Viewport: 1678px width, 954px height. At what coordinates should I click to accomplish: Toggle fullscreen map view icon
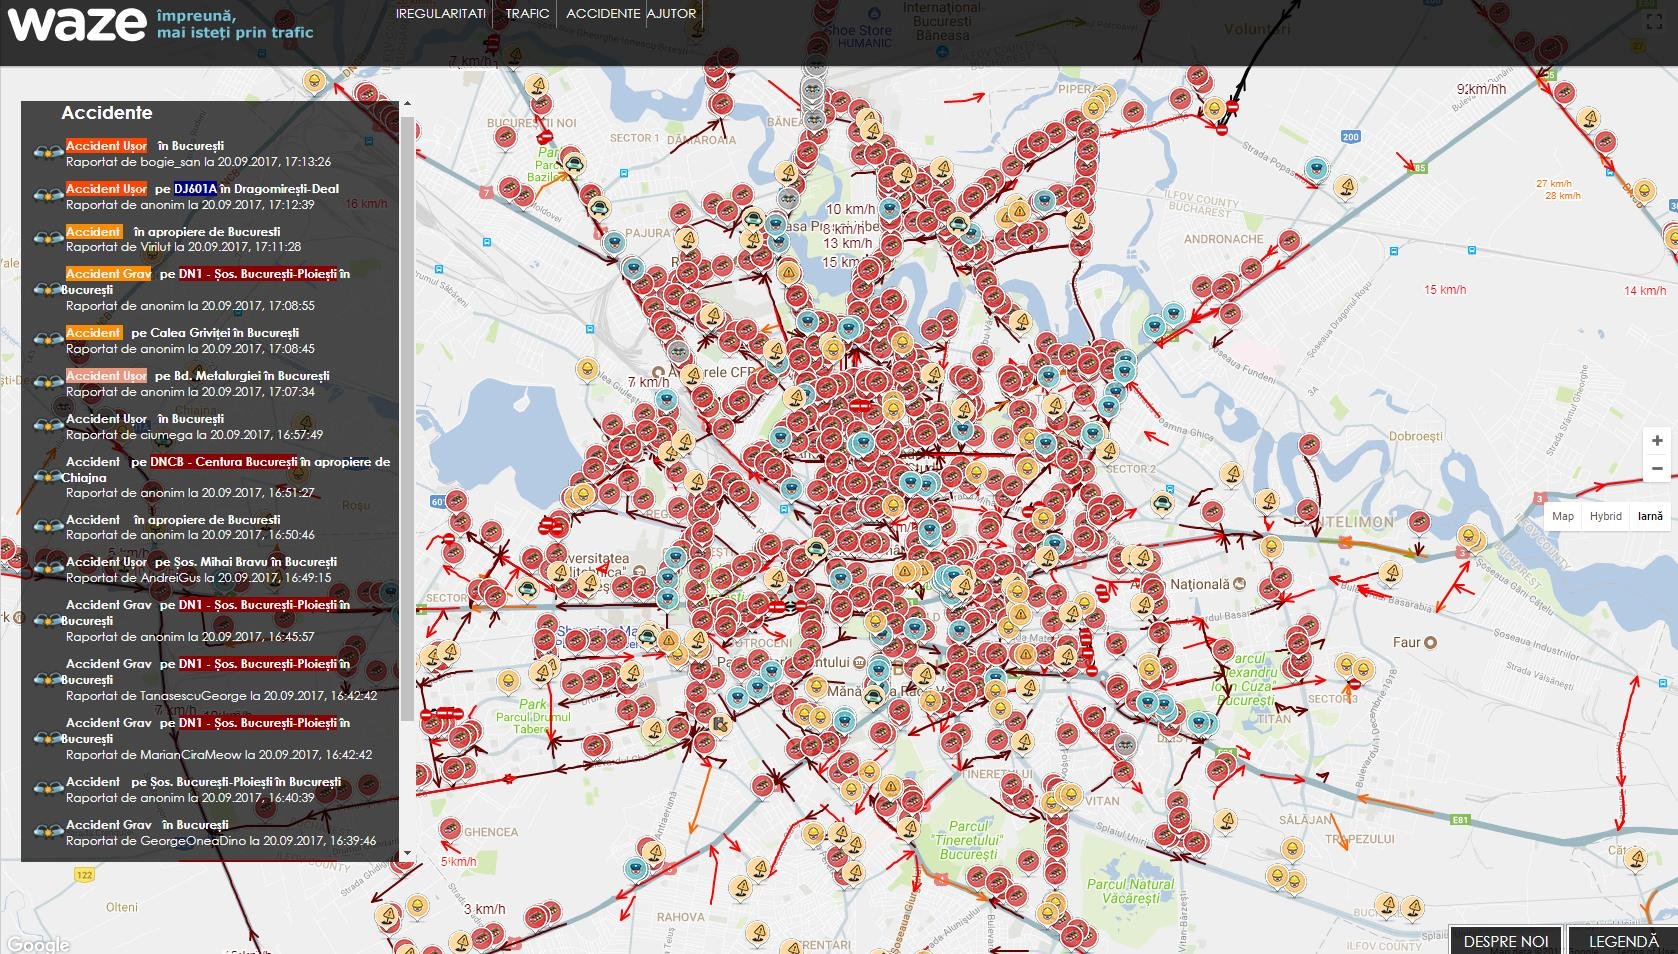(1654, 20)
